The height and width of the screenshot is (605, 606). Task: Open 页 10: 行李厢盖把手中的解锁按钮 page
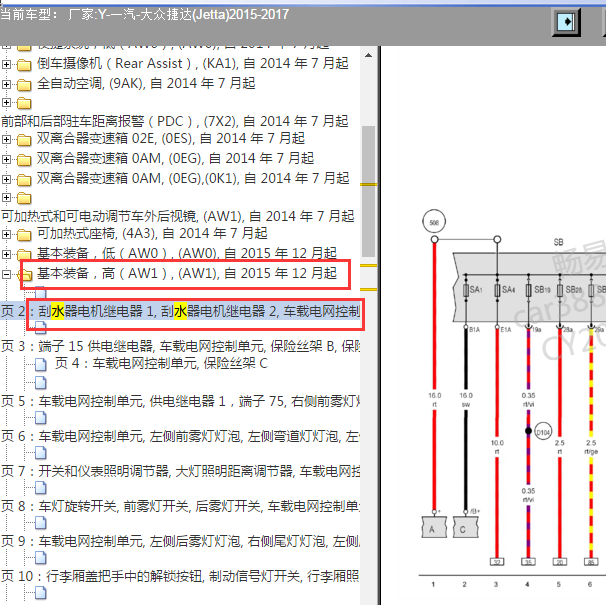[x=180, y=576]
